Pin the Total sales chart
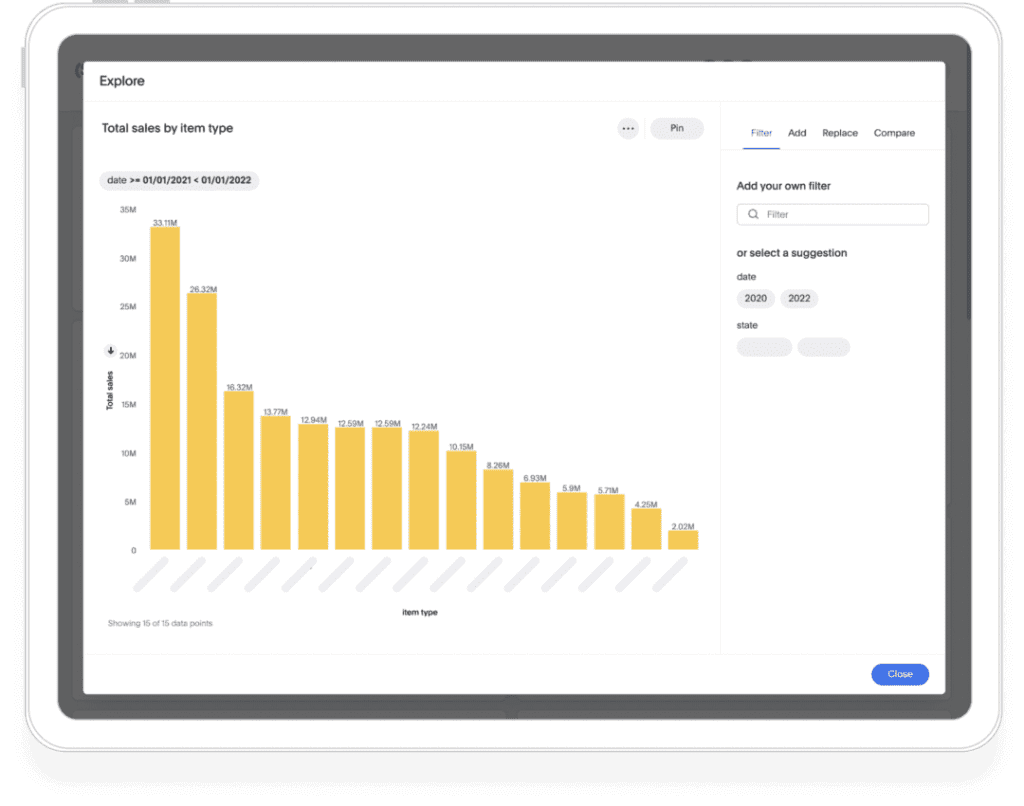This screenshot has height=806, width=1024. 677,128
